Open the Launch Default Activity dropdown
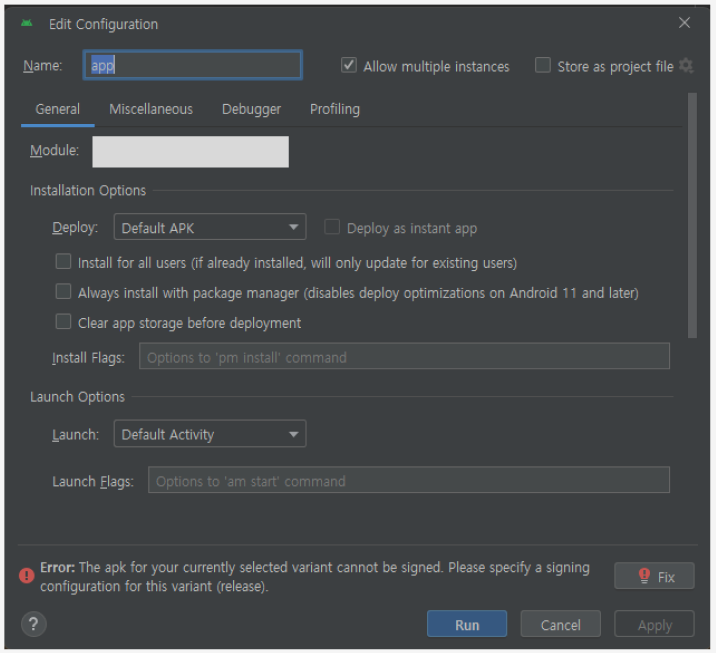 (210, 434)
